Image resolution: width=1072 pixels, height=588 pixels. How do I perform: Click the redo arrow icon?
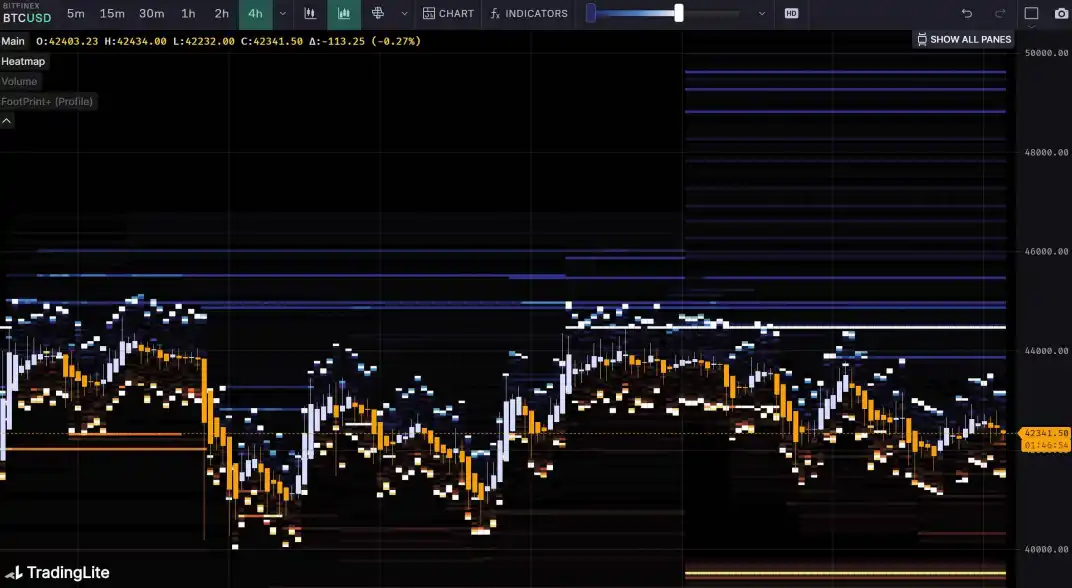(999, 14)
